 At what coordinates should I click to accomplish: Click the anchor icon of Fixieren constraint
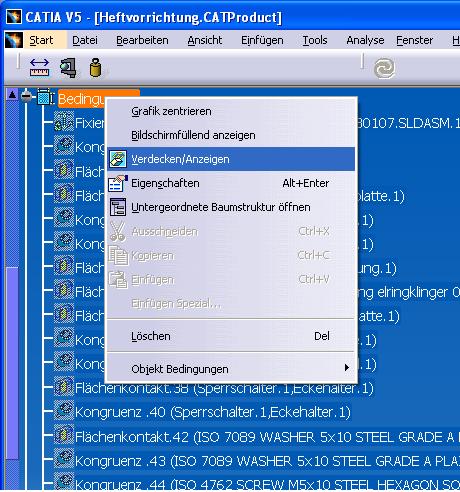(63, 122)
